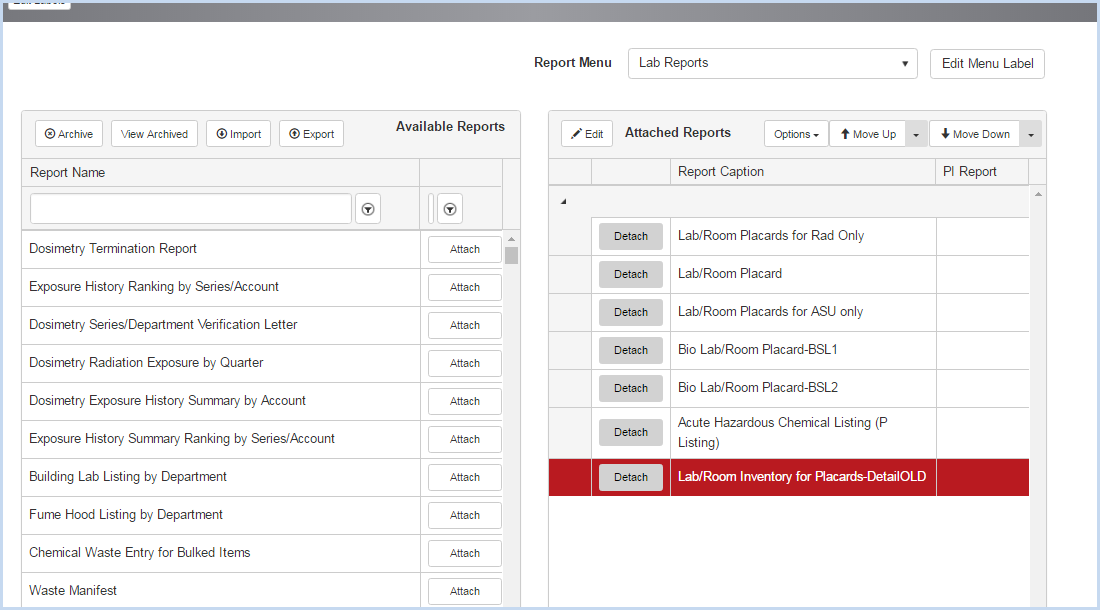Viewport: 1100px width, 610px height.
Task: Select 'Dosimetry Series/Department Verification Letter' text
Action: point(163,324)
